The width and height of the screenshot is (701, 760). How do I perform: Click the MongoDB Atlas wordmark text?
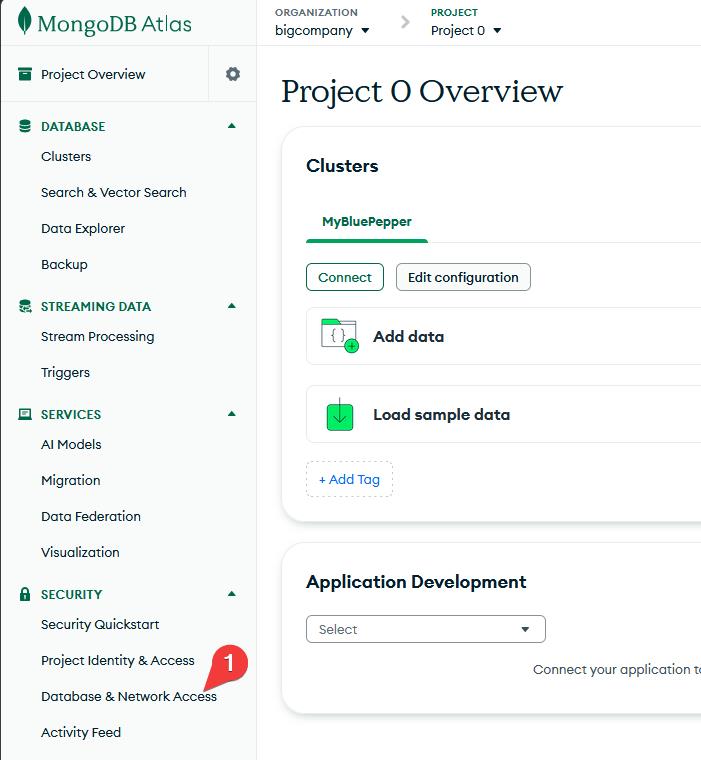point(115,24)
